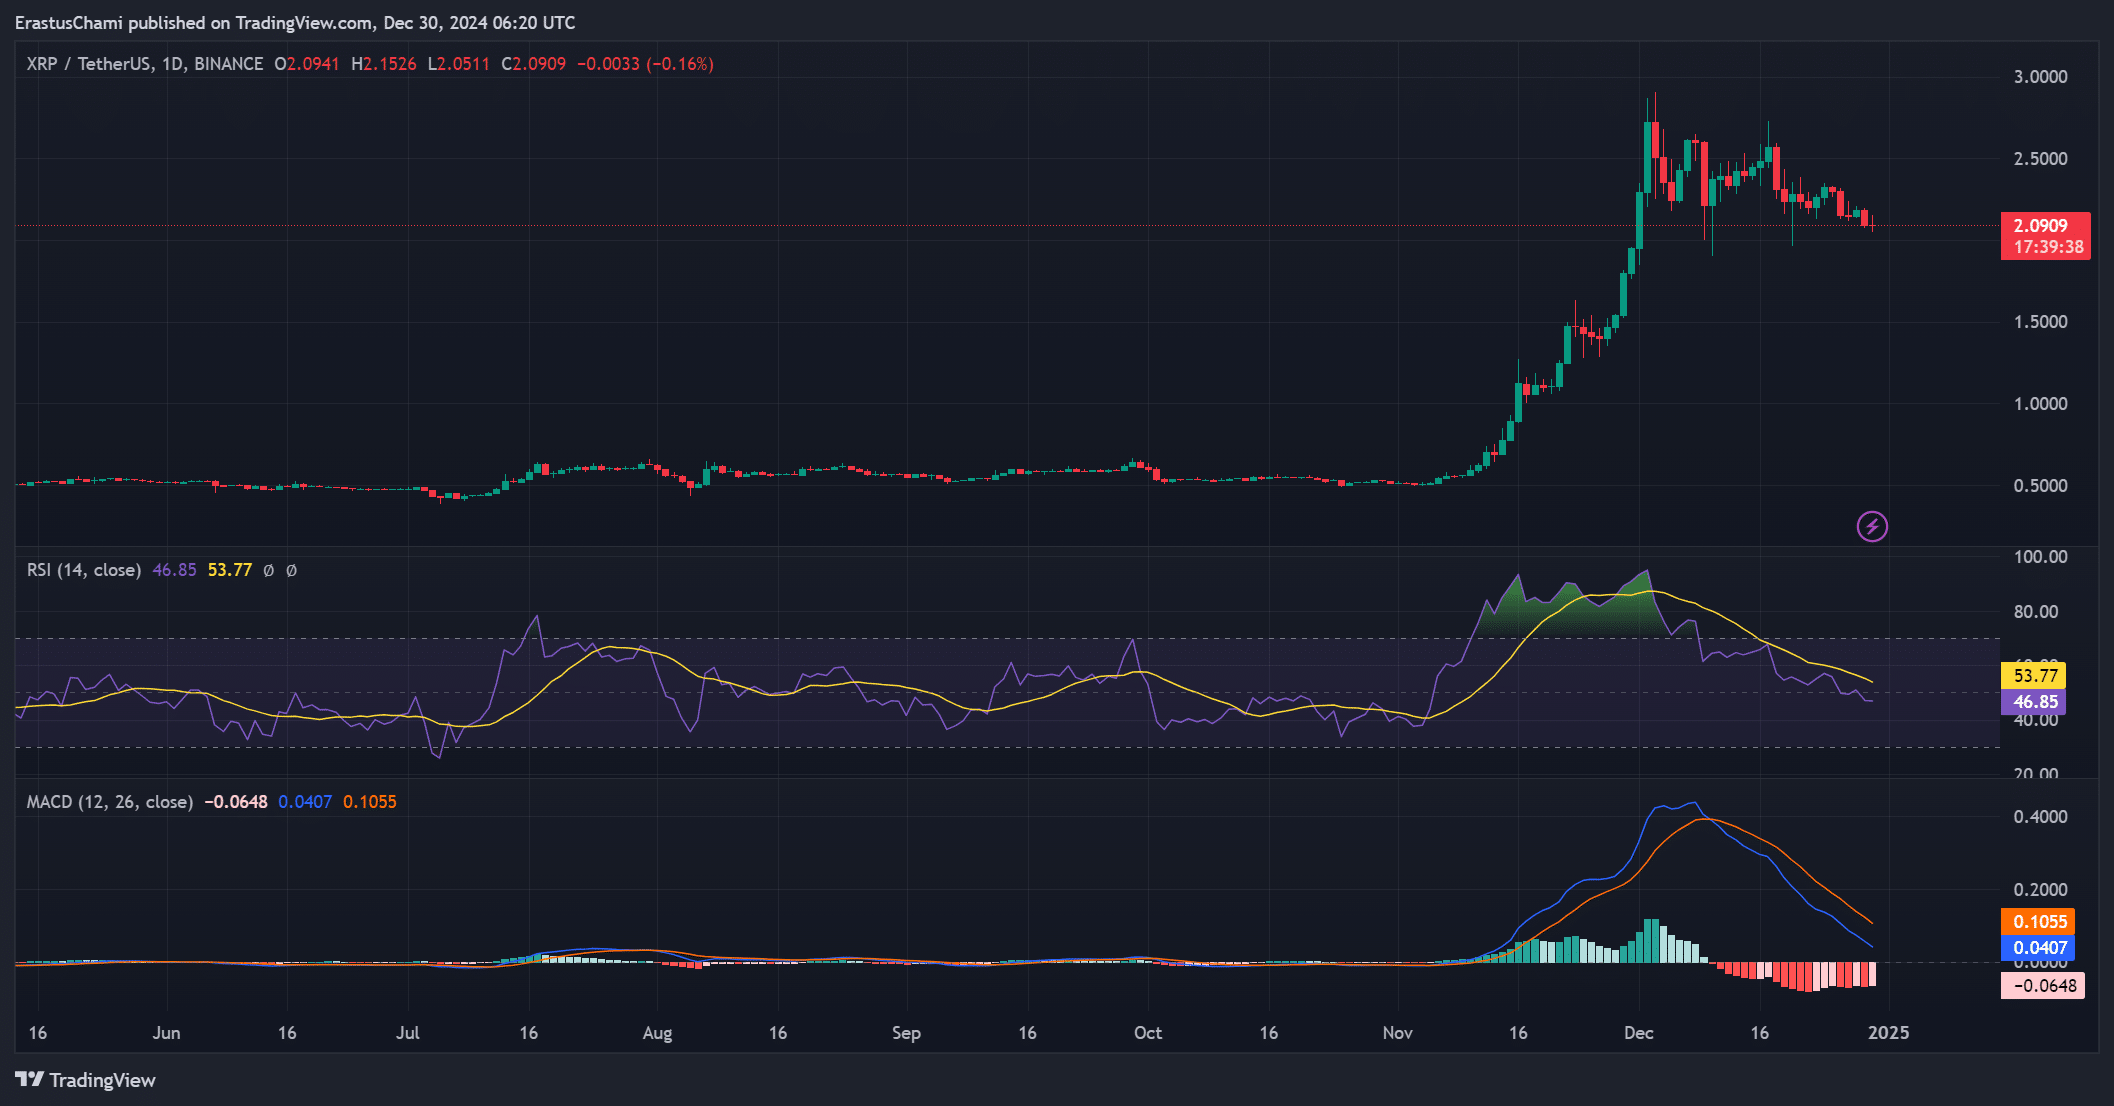Click the blue MACD label 0.0407
The image size is (2114, 1106).
pyautogui.click(x=2038, y=948)
